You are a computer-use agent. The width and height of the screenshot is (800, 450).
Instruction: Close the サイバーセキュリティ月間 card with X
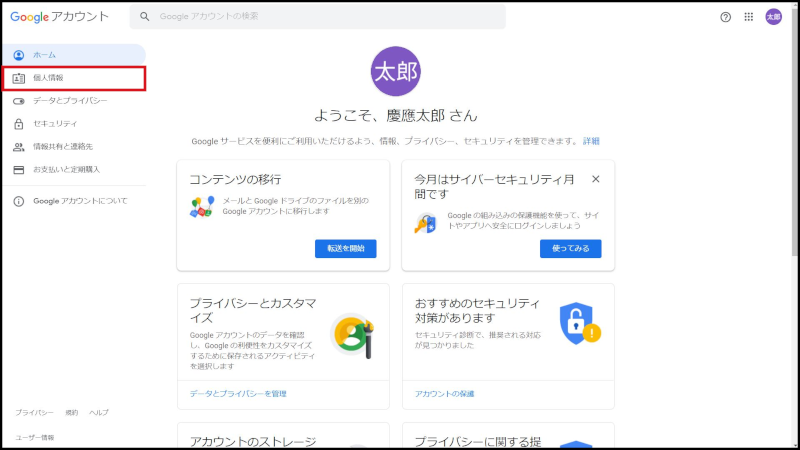[596, 179]
